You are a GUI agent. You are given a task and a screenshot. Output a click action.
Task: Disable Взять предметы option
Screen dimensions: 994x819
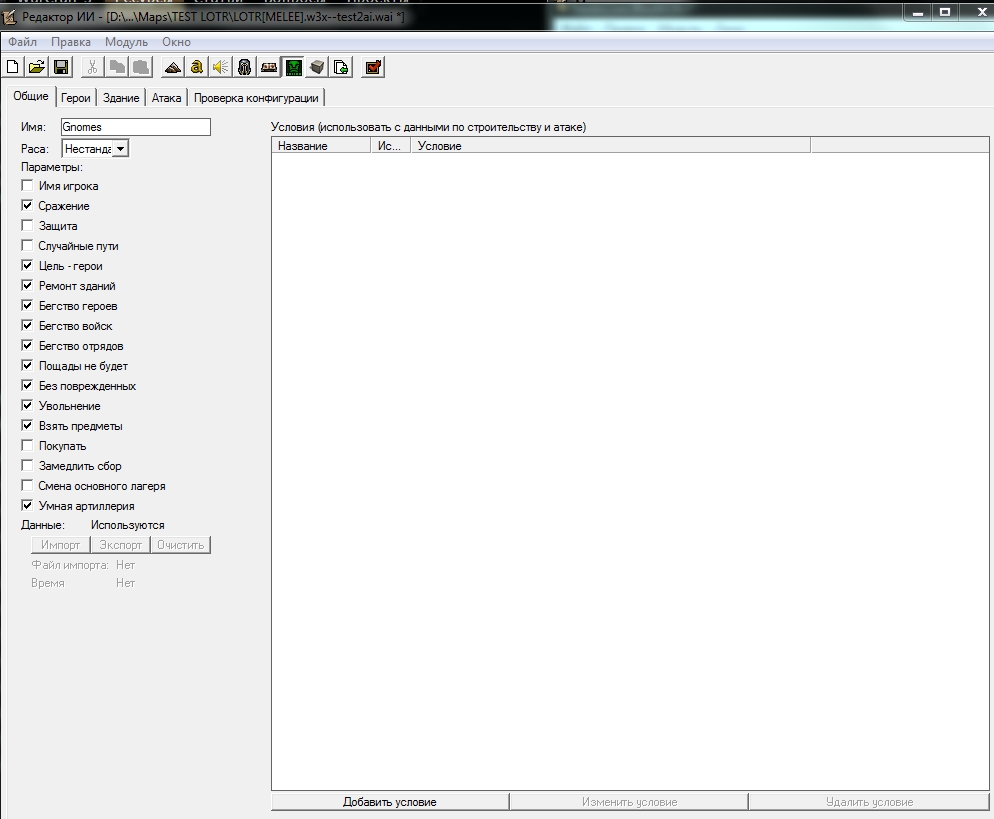(x=27, y=425)
